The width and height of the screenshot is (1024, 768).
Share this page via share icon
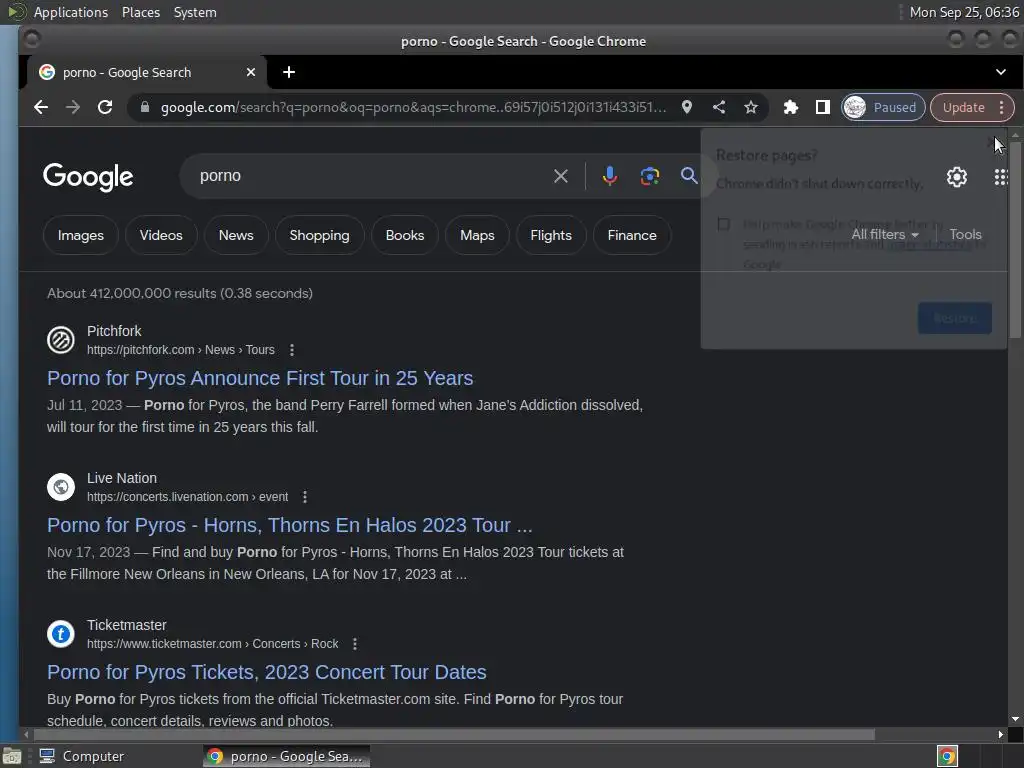coord(719,107)
